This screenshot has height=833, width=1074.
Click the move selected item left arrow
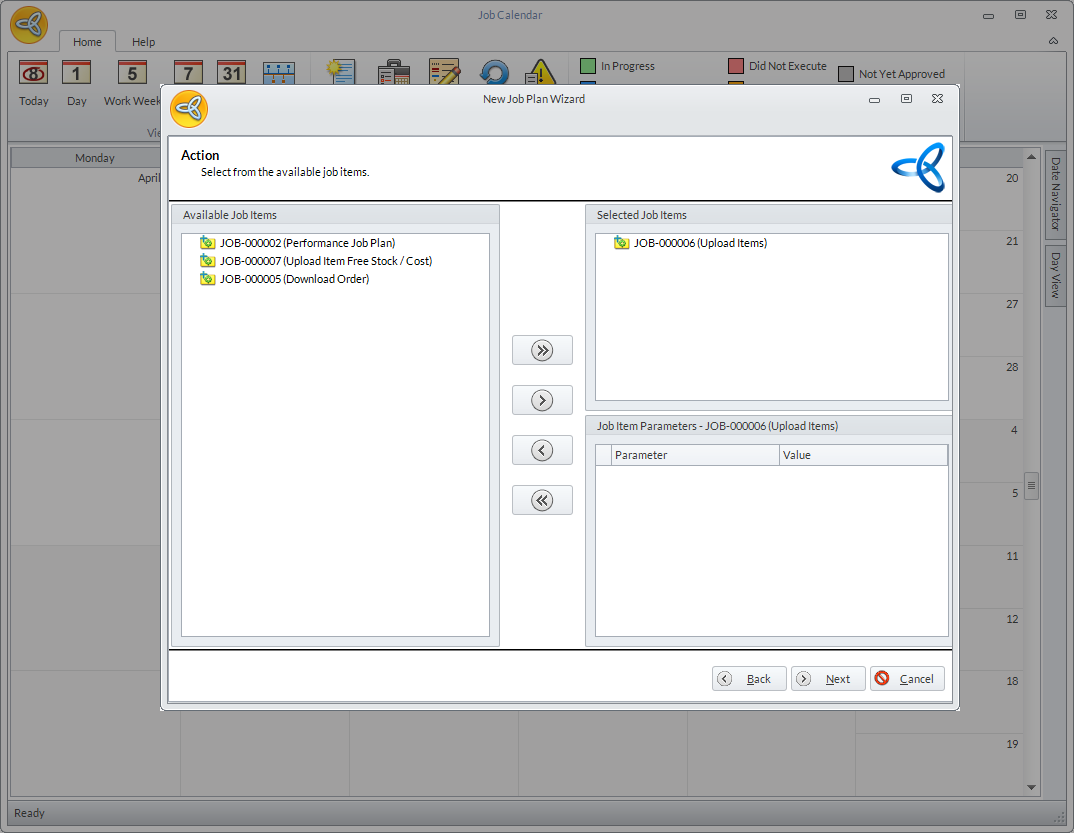[542, 450]
